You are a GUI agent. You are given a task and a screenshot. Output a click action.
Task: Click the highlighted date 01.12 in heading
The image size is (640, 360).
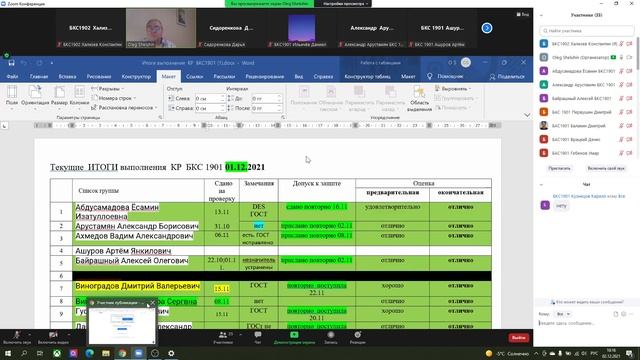point(236,167)
